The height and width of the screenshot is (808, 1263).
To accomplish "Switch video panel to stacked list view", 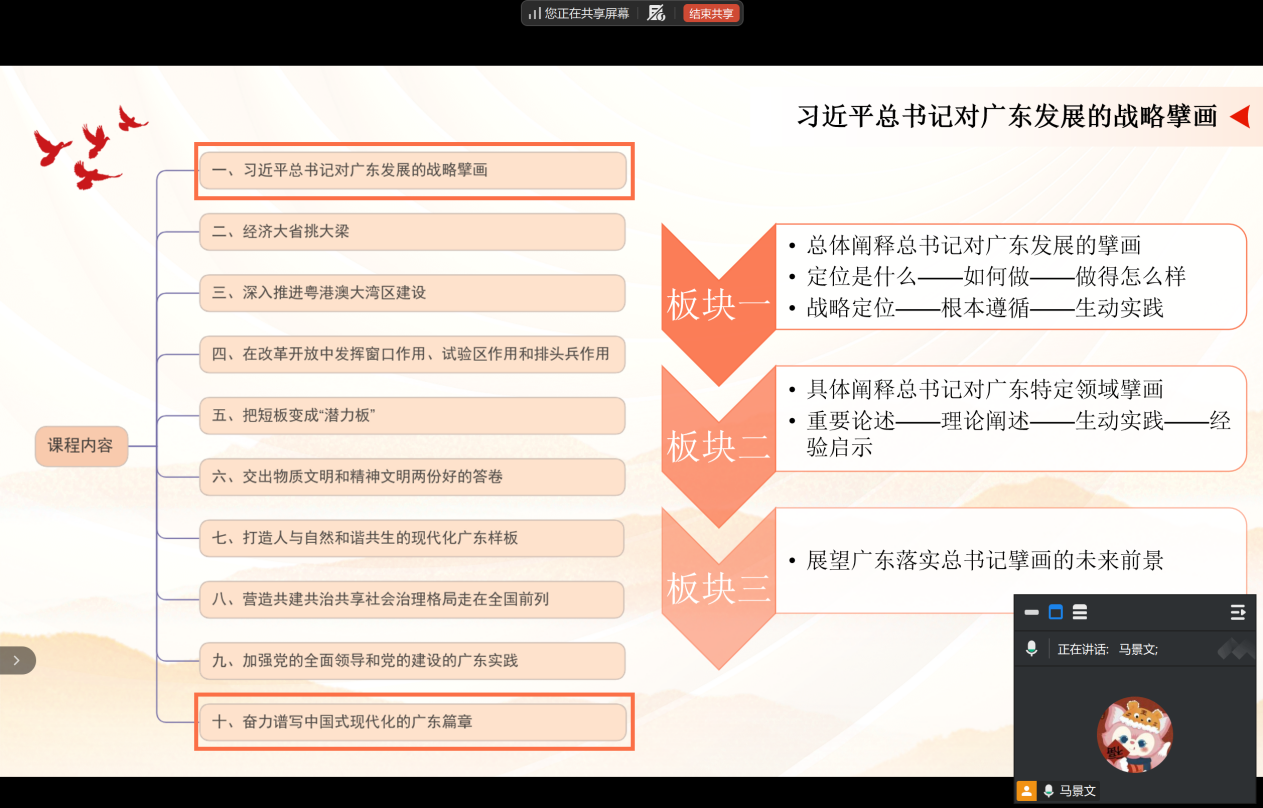I will 1079,612.
